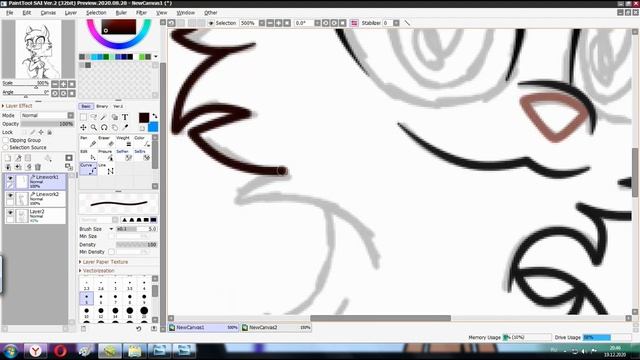Open the Ruler menu
This screenshot has height=360, width=640.
(121, 13)
